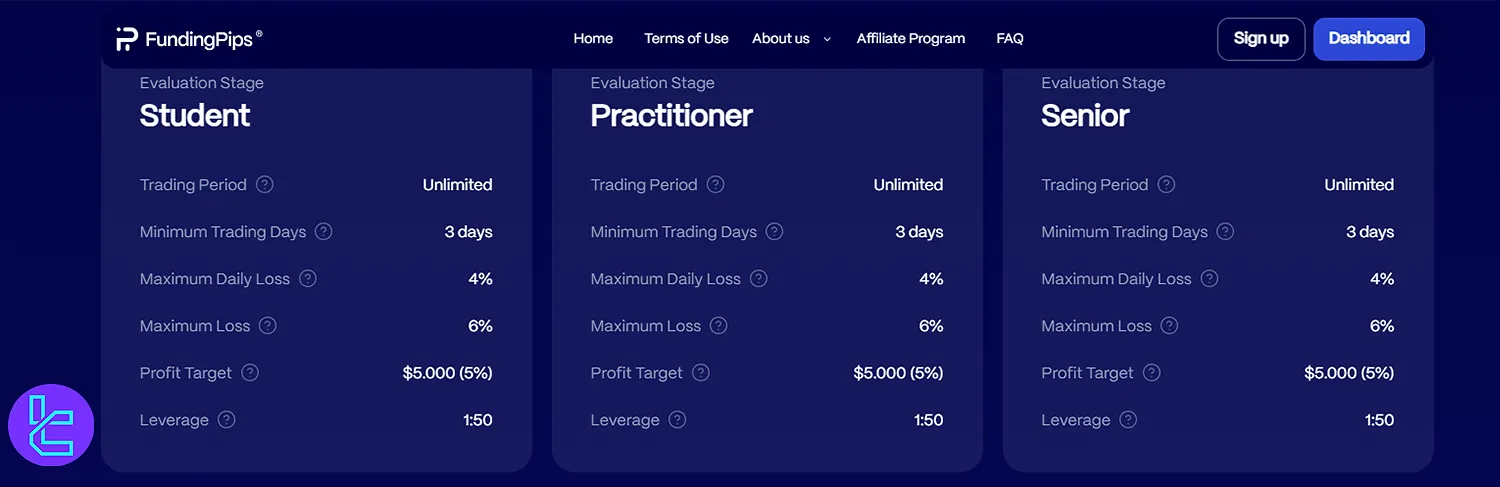Viewport: 1500px width, 487px height.
Task: Click the help icon beside Practitioner Profit Target
Action: (x=701, y=373)
